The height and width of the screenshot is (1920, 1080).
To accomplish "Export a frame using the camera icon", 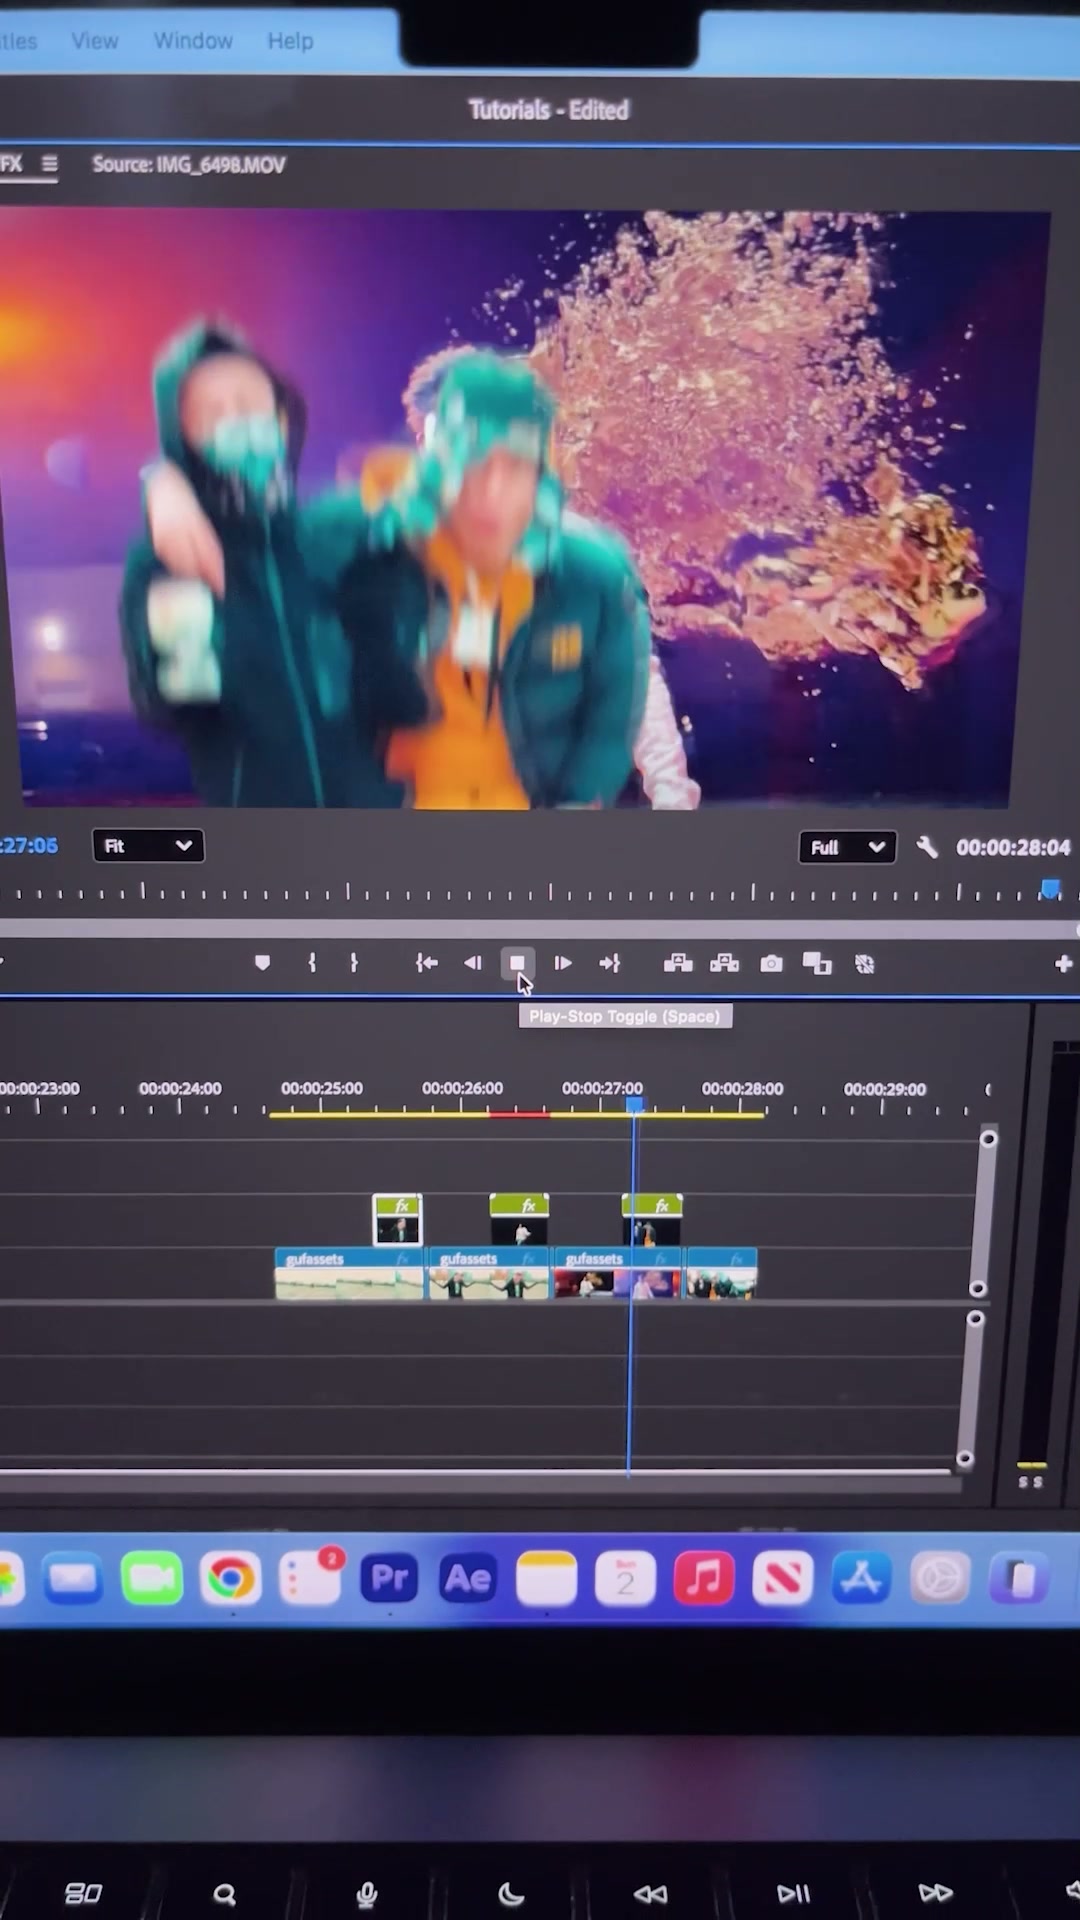I will point(772,963).
